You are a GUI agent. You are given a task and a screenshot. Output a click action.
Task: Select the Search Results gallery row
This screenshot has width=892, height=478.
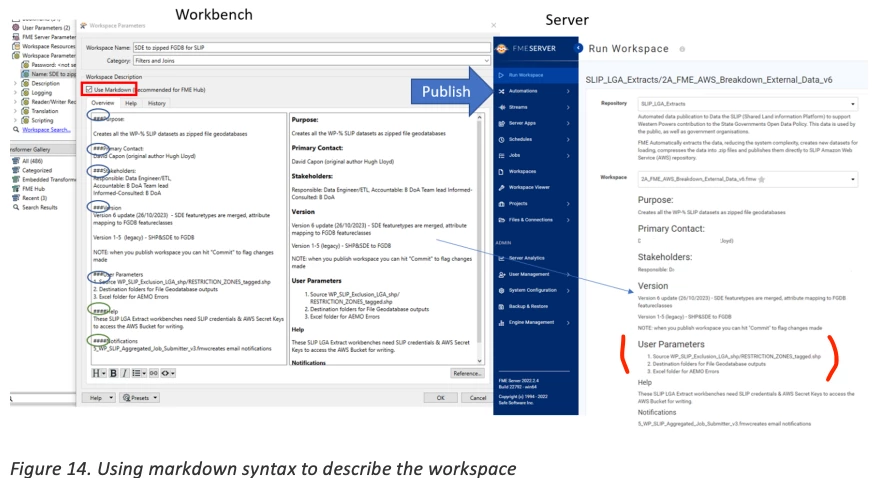(35, 207)
